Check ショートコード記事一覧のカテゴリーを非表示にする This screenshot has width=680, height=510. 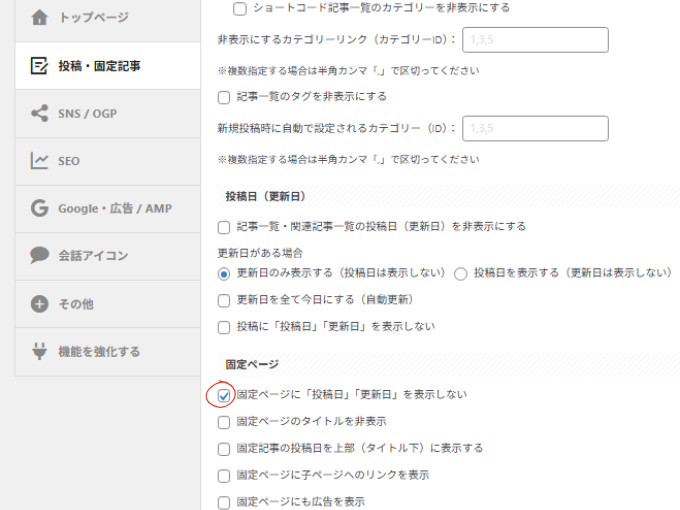click(x=240, y=9)
